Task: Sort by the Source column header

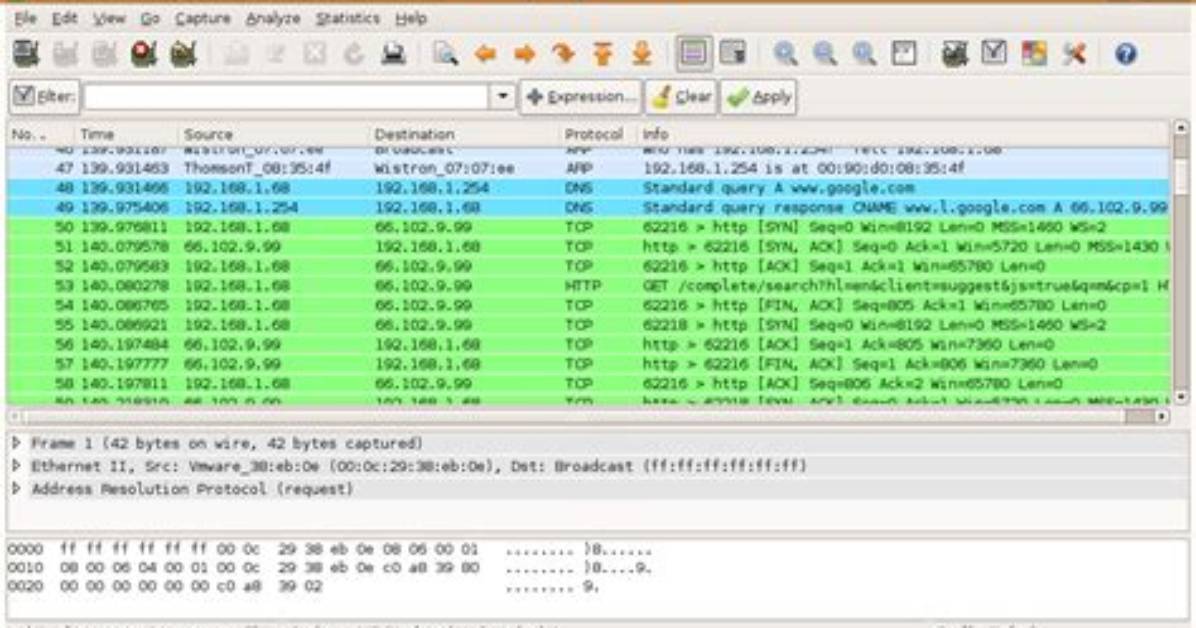Action: pos(273,134)
